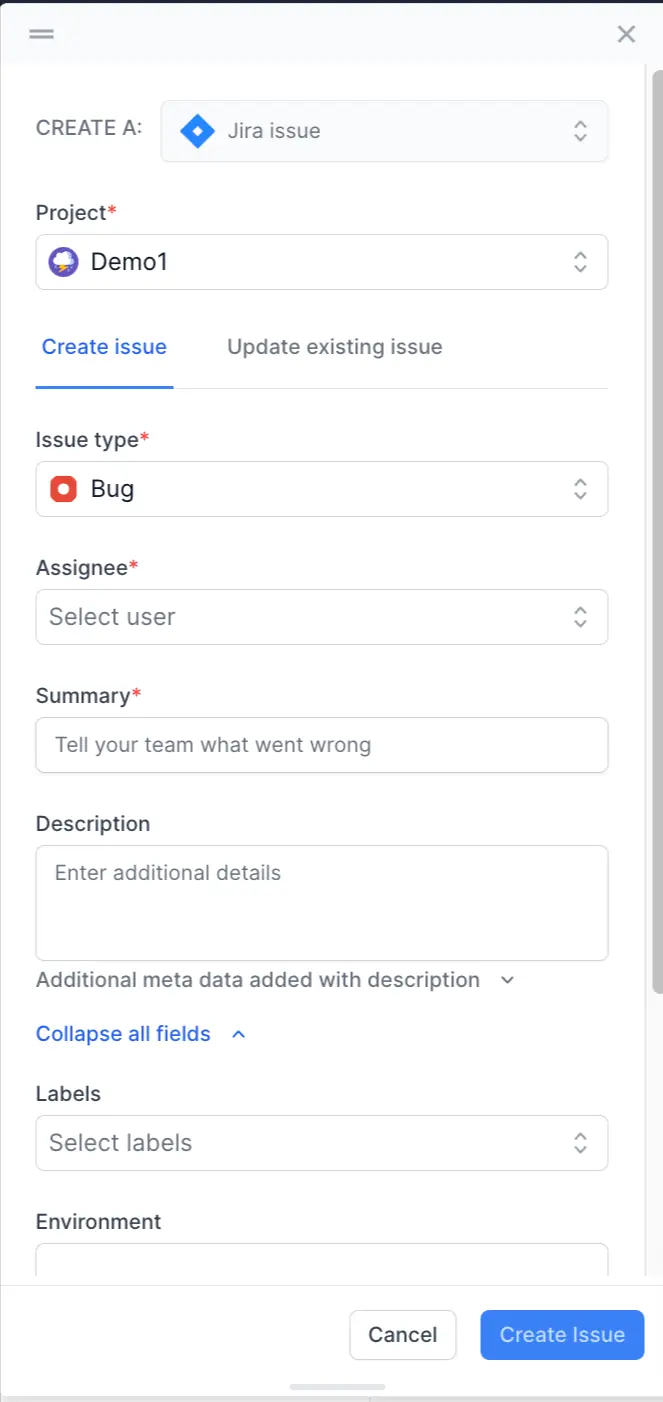Switch to the Create issue tab
This screenshot has width=663, height=1402.
coord(104,347)
